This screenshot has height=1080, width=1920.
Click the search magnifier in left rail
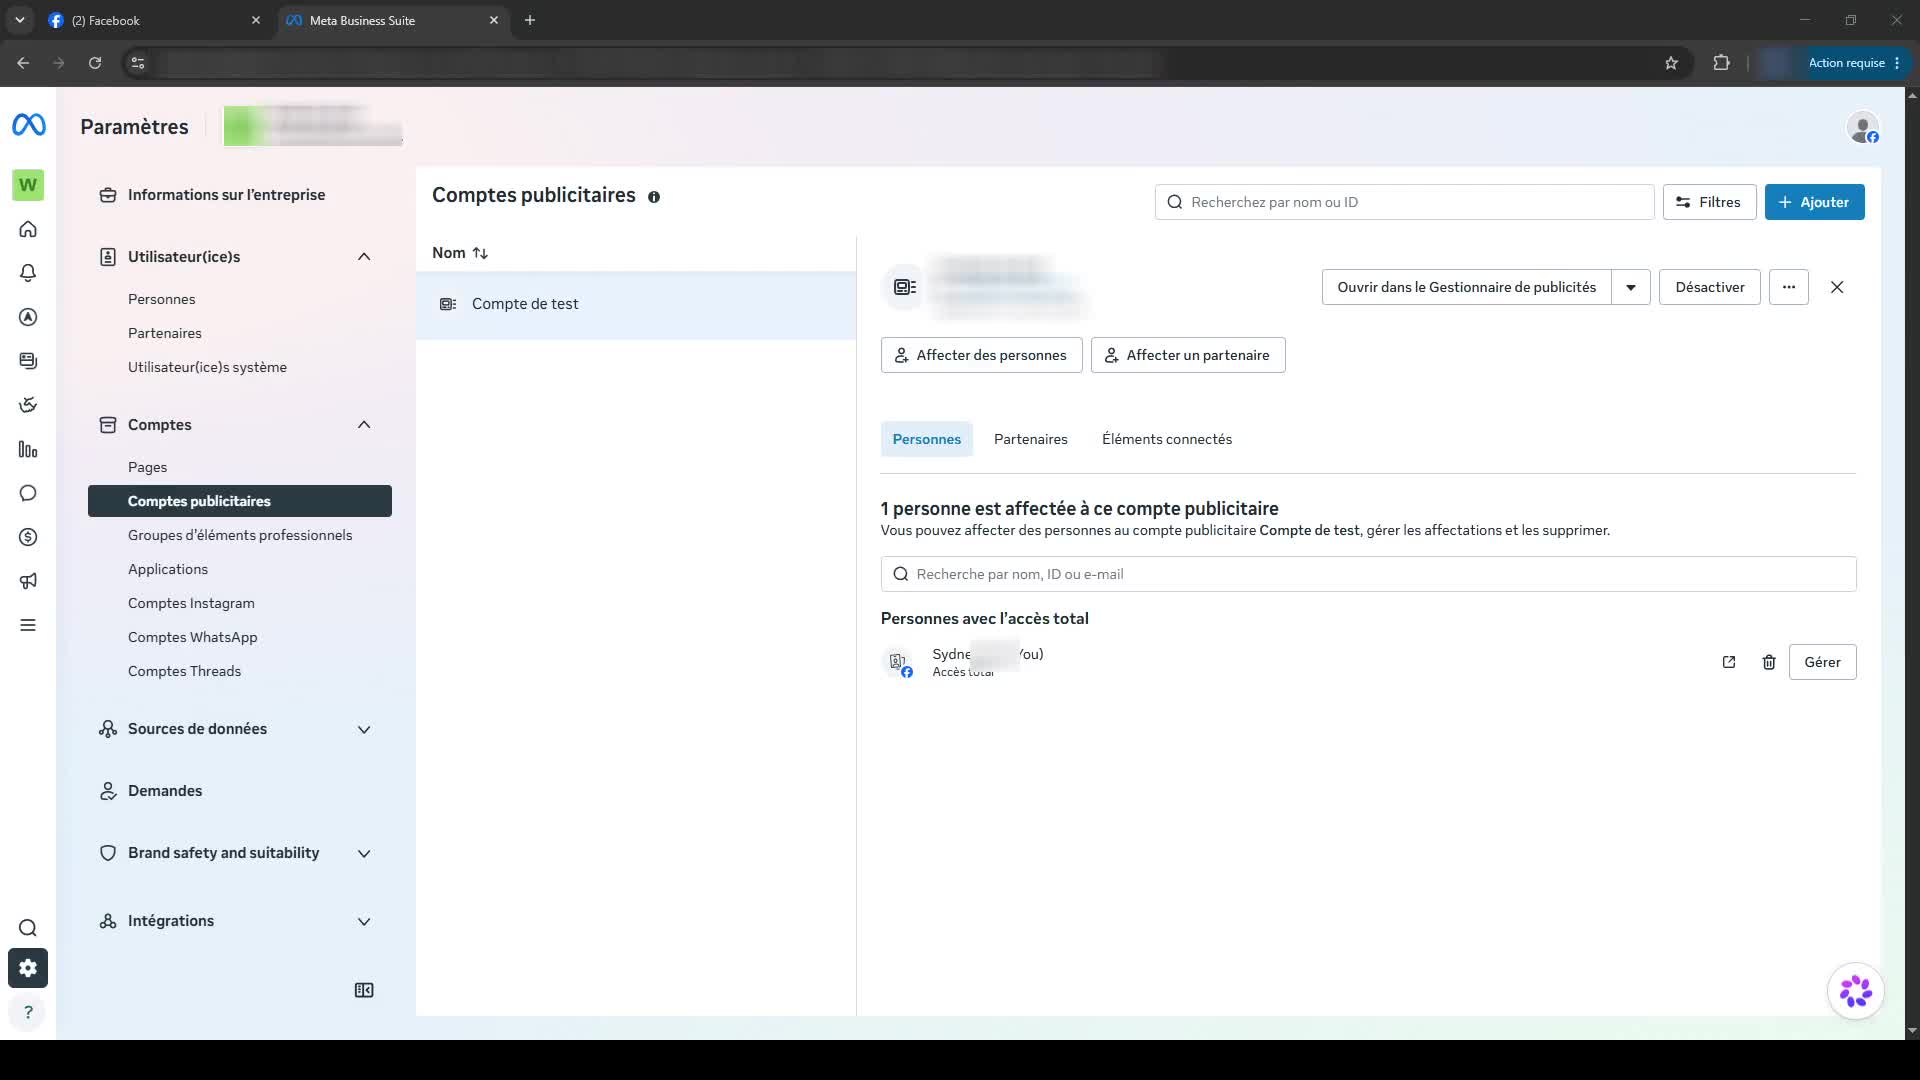click(x=28, y=928)
